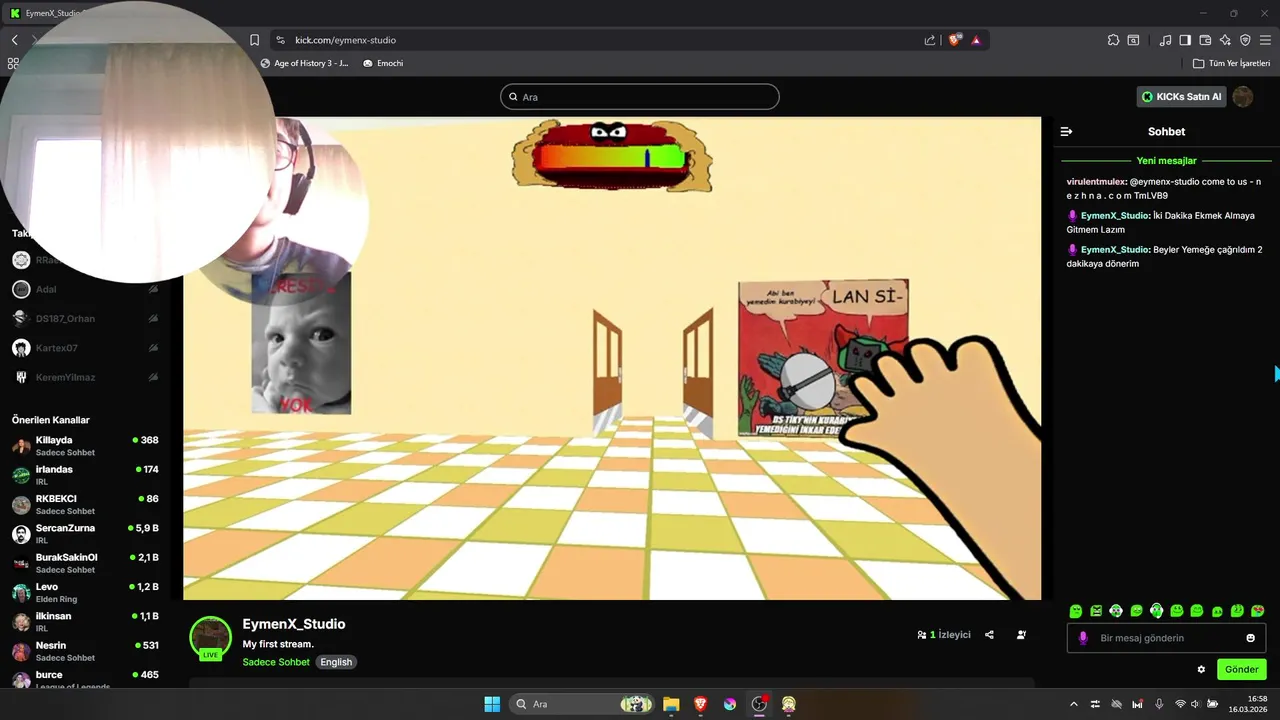Open followed channel Adal
The image size is (1280, 720).
(x=85, y=289)
